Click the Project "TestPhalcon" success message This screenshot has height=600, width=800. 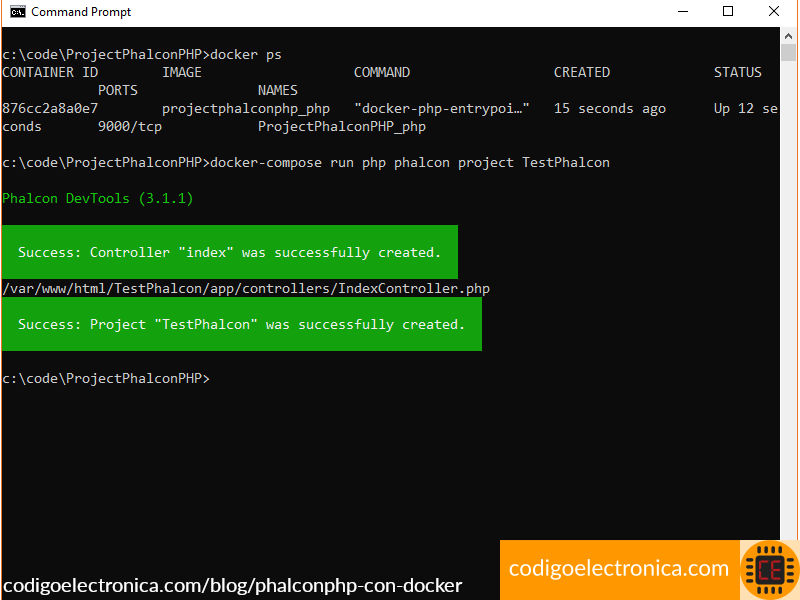click(x=242, y=324)
